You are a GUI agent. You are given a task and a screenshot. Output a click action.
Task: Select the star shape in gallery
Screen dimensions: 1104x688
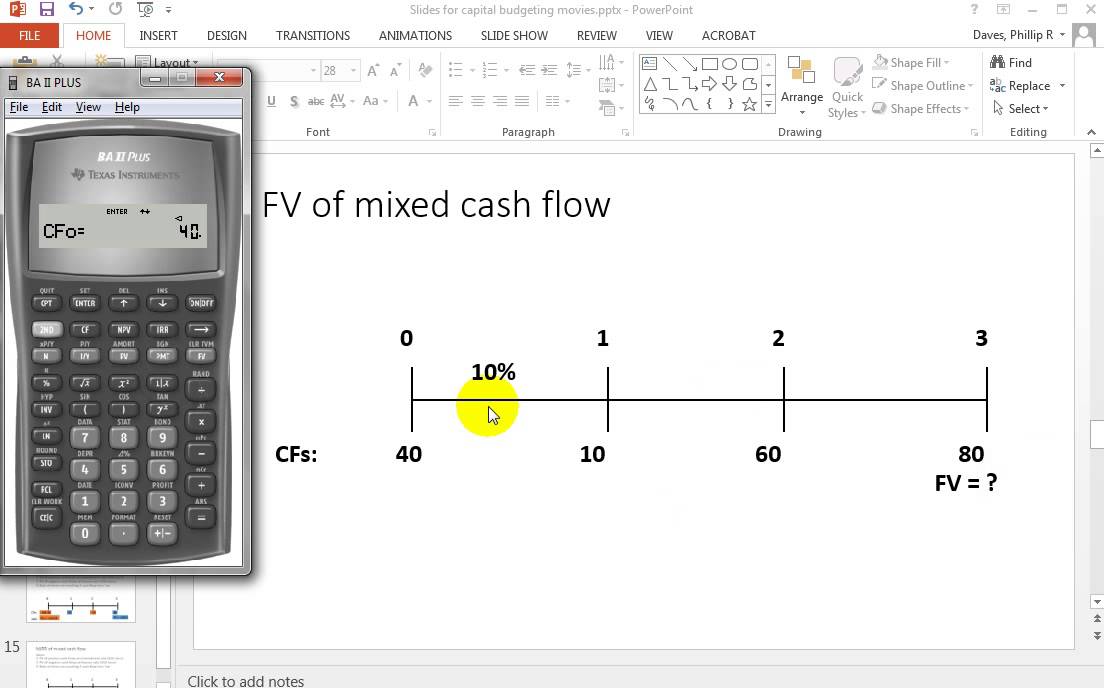(749, 104)
